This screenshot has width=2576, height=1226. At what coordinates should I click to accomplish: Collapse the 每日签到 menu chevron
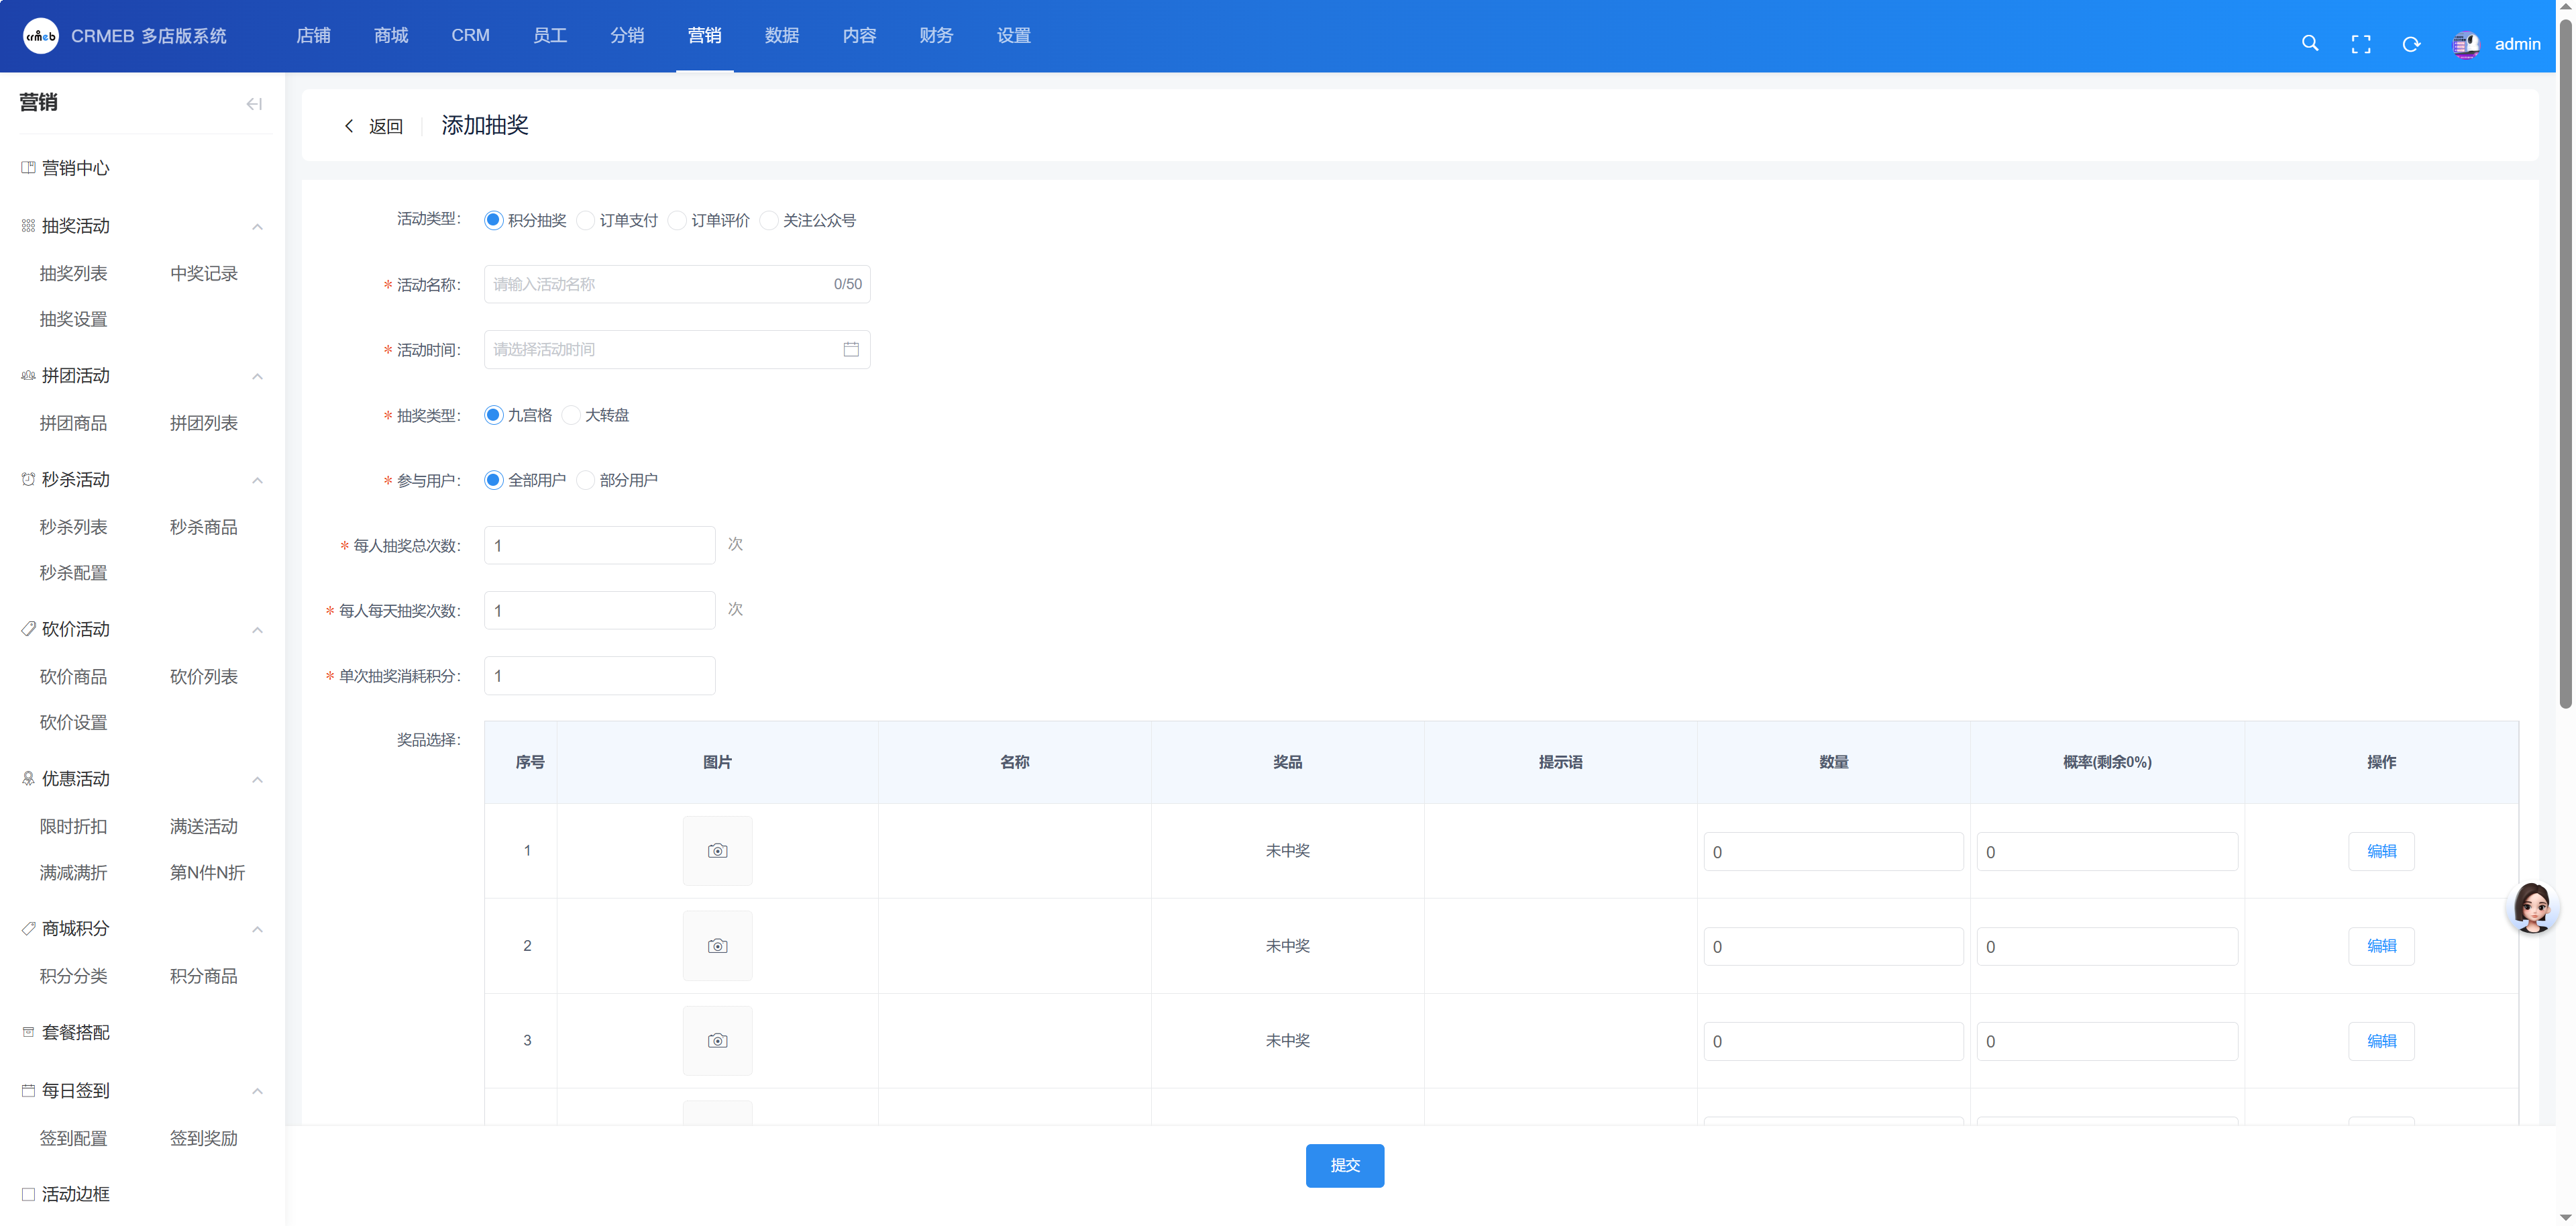(x=258, y=1091)
